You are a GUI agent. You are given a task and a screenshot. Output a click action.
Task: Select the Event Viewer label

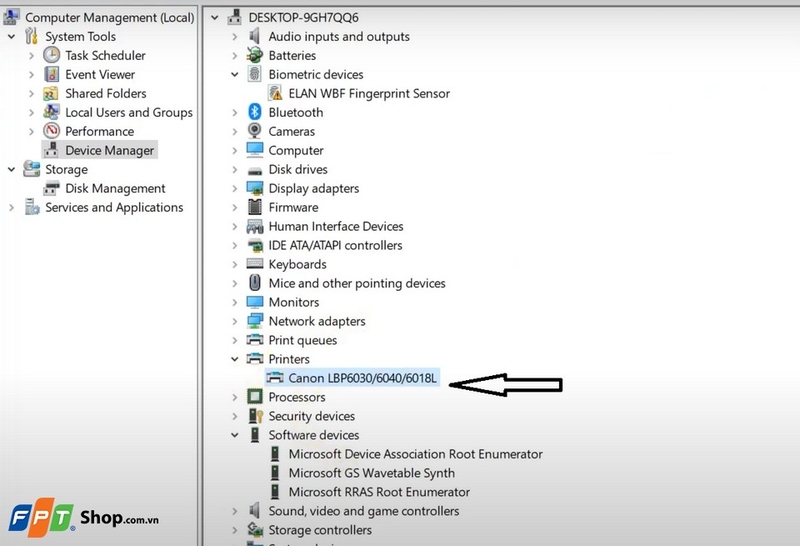[x=100, y=75]
